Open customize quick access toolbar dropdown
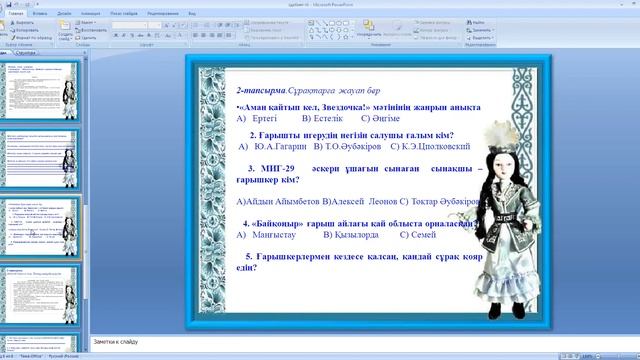 [37, 4]
